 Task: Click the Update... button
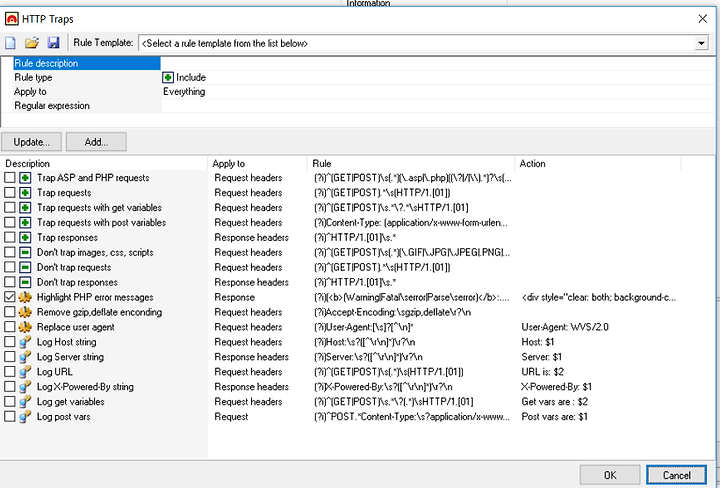pyautogui.click(x=32, y=142)
